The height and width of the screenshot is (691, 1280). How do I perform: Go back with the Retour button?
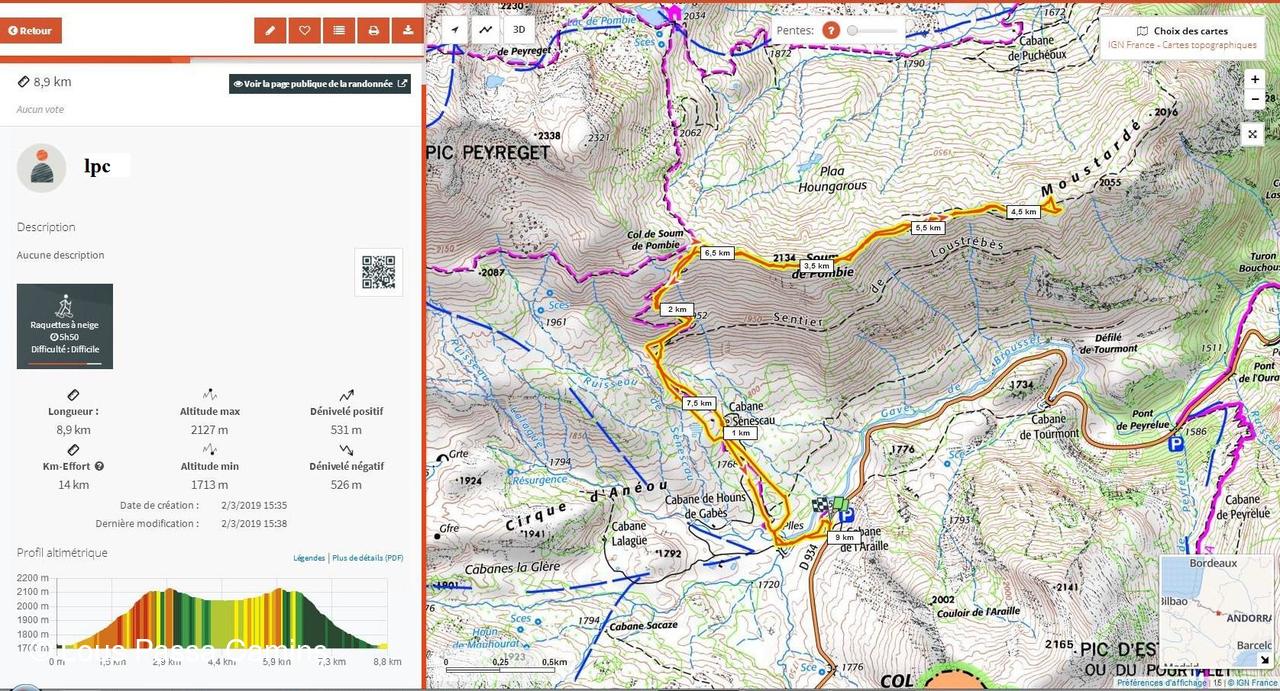coord(31,30)
